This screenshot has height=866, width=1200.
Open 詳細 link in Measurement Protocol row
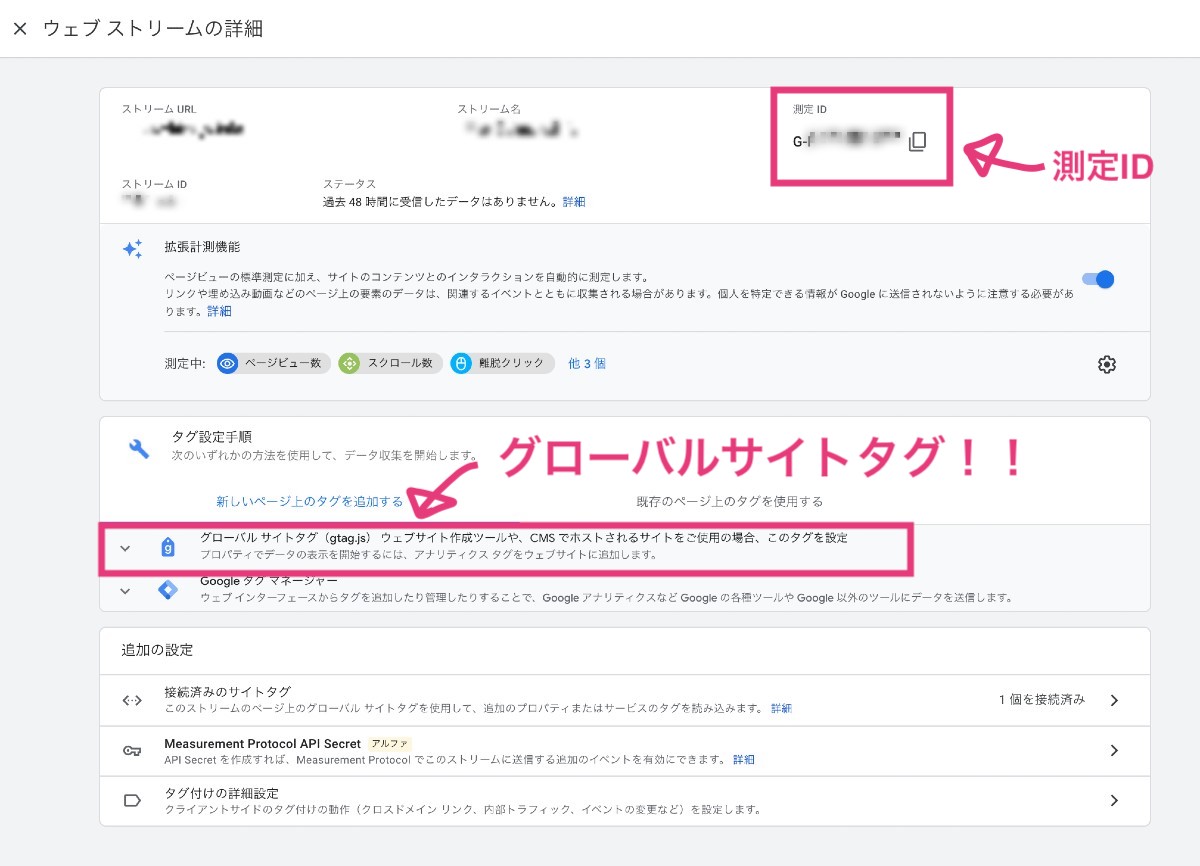(744, 760)
